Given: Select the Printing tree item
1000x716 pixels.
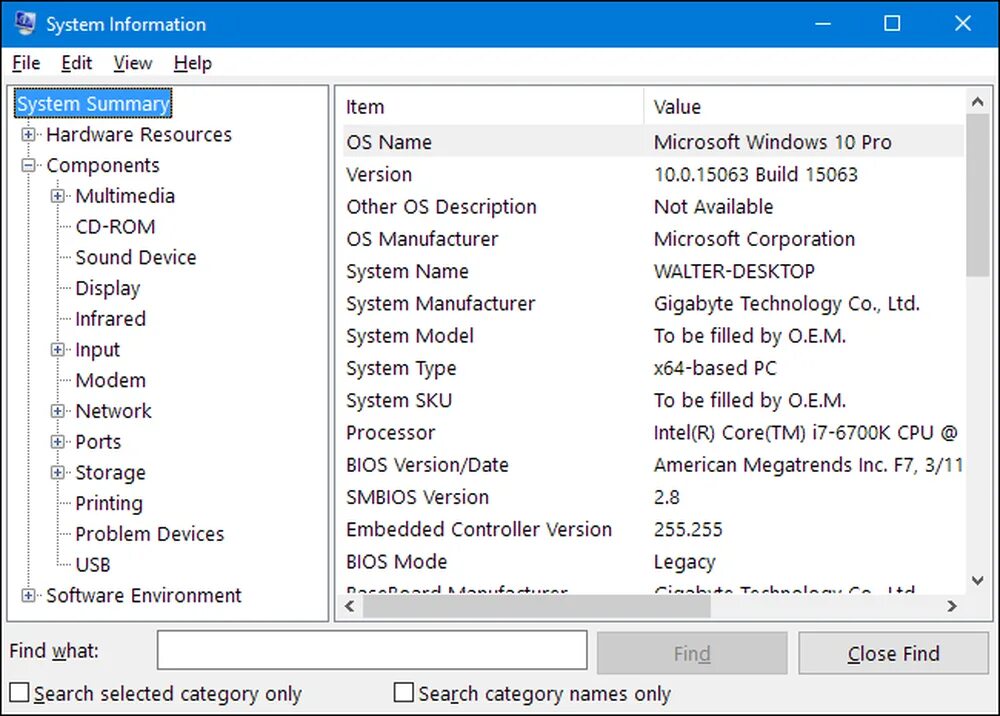Looking at the screenshot, I should [109, 503].
